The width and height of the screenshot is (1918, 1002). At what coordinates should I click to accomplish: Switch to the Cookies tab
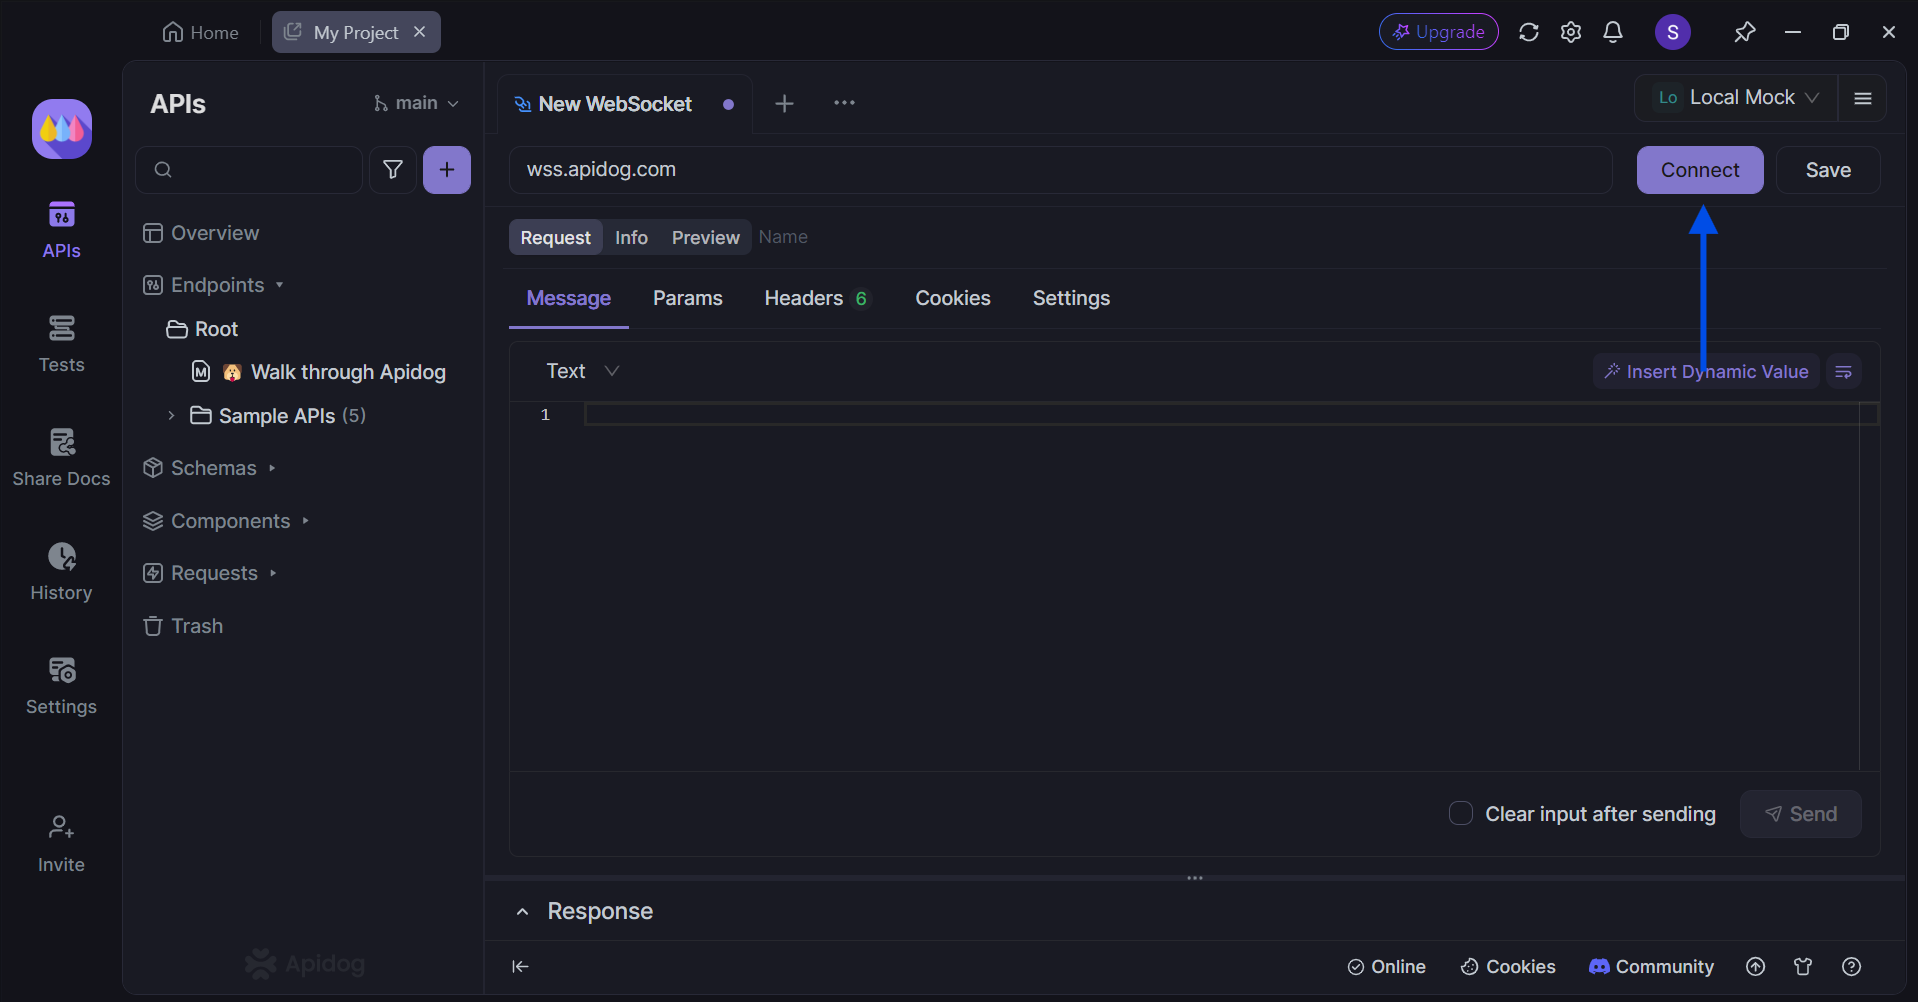pos(953,298)
